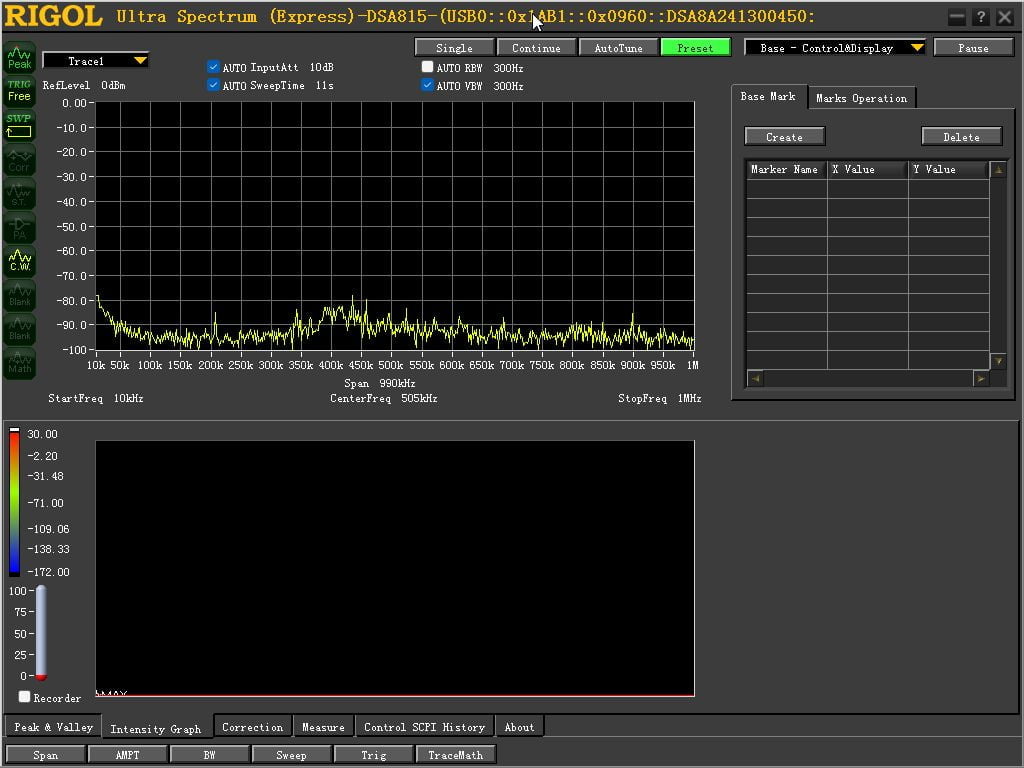Click the Peak search icon
The width and height of the screenshot is (1024, 768).
(20, 58)
